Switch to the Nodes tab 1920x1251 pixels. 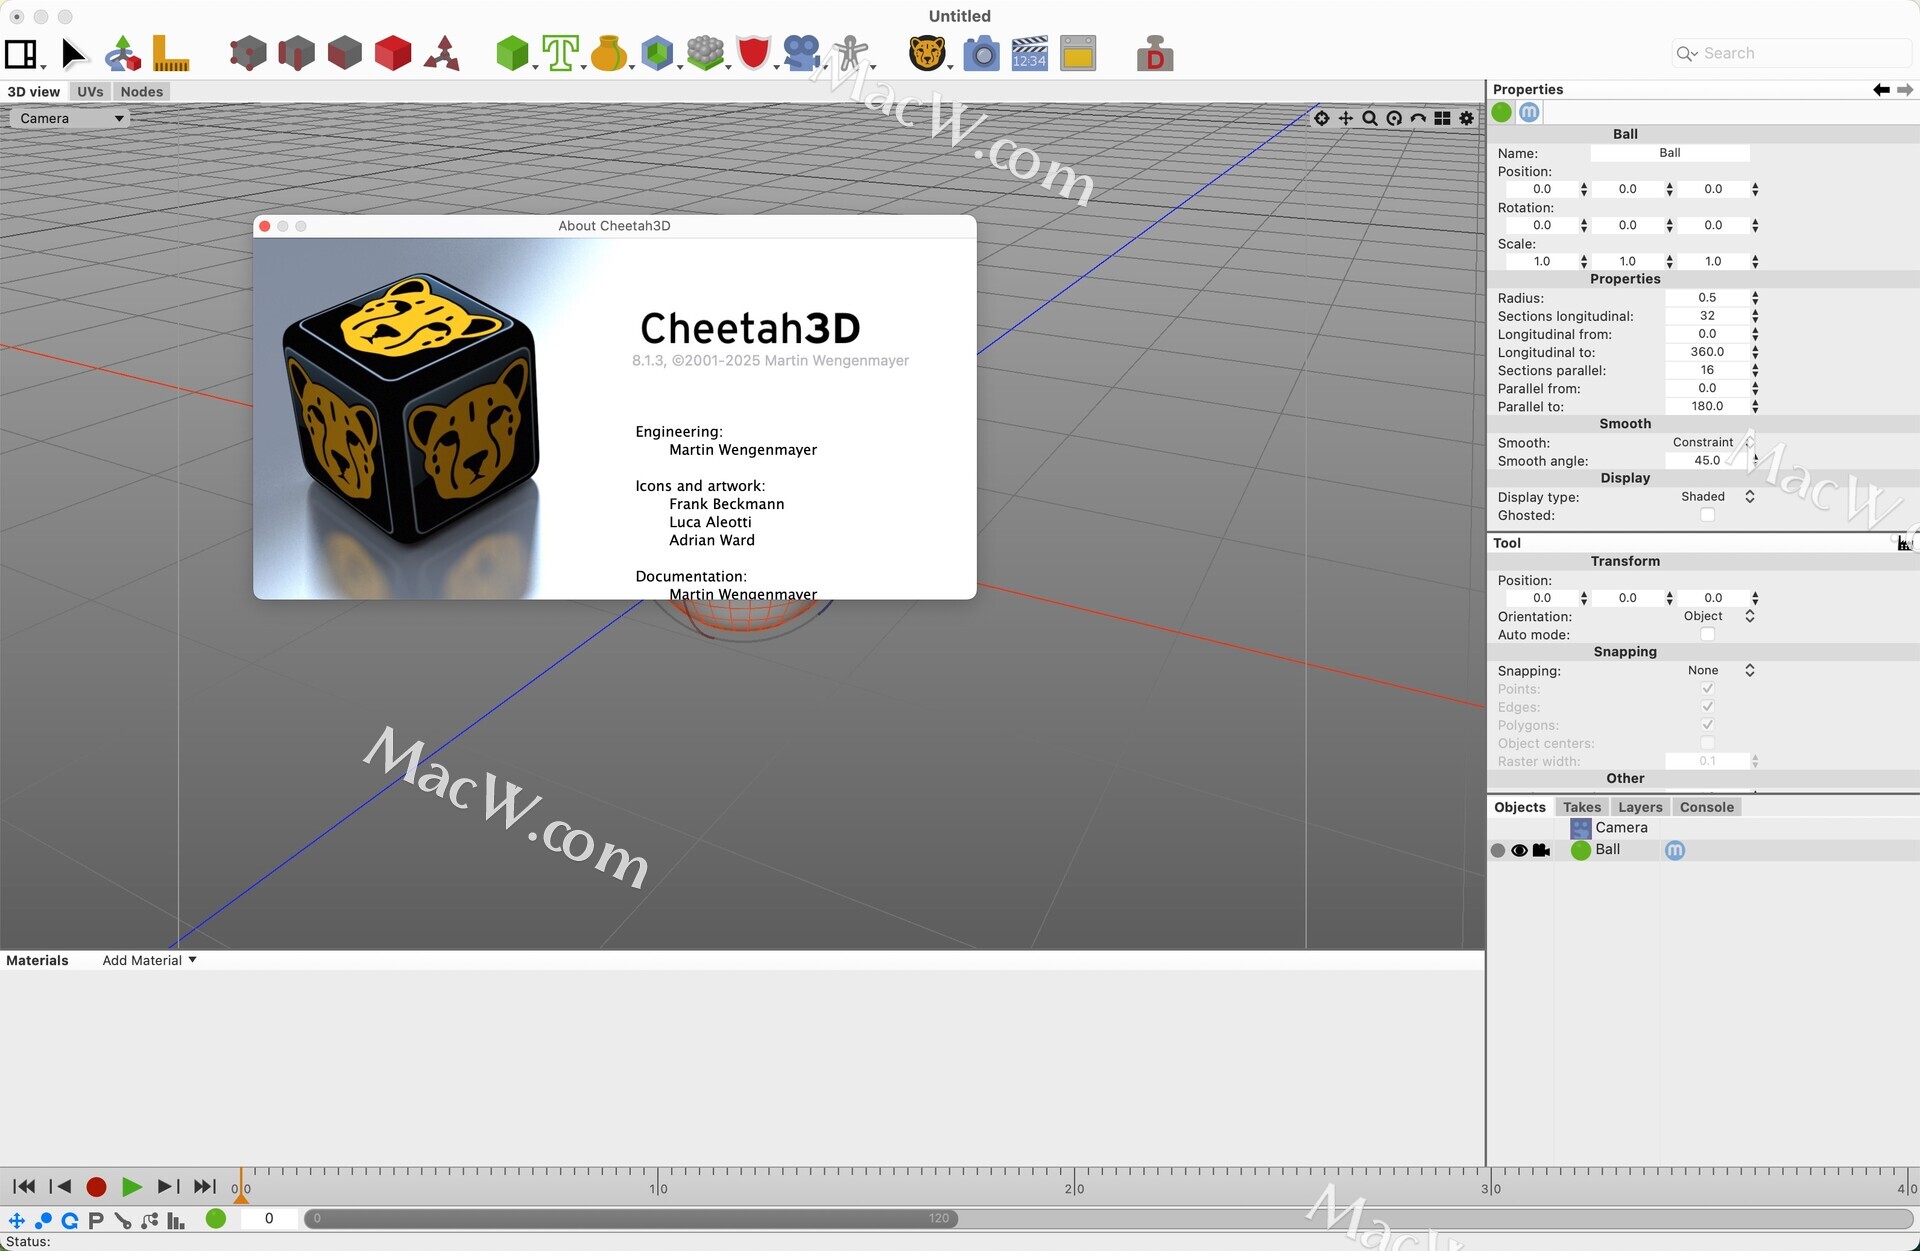pyautogui.click(x=142, y=91)
